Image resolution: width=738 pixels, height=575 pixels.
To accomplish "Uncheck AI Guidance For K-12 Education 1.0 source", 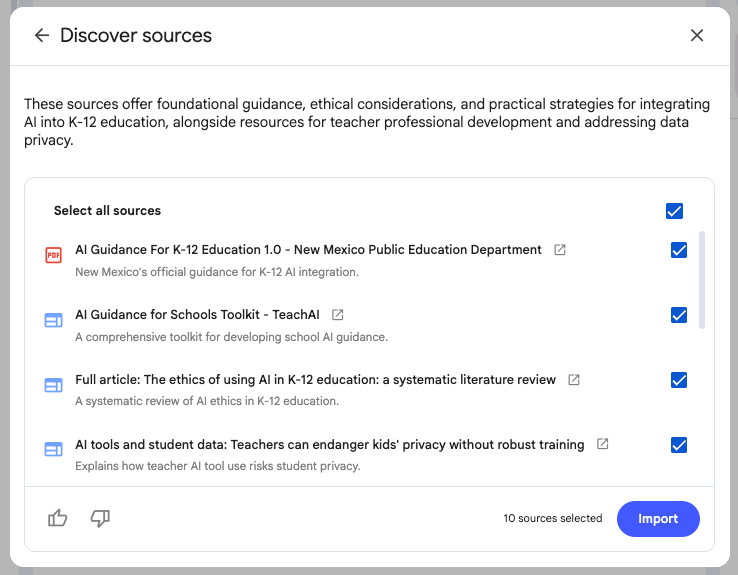I will pos(679,250).
